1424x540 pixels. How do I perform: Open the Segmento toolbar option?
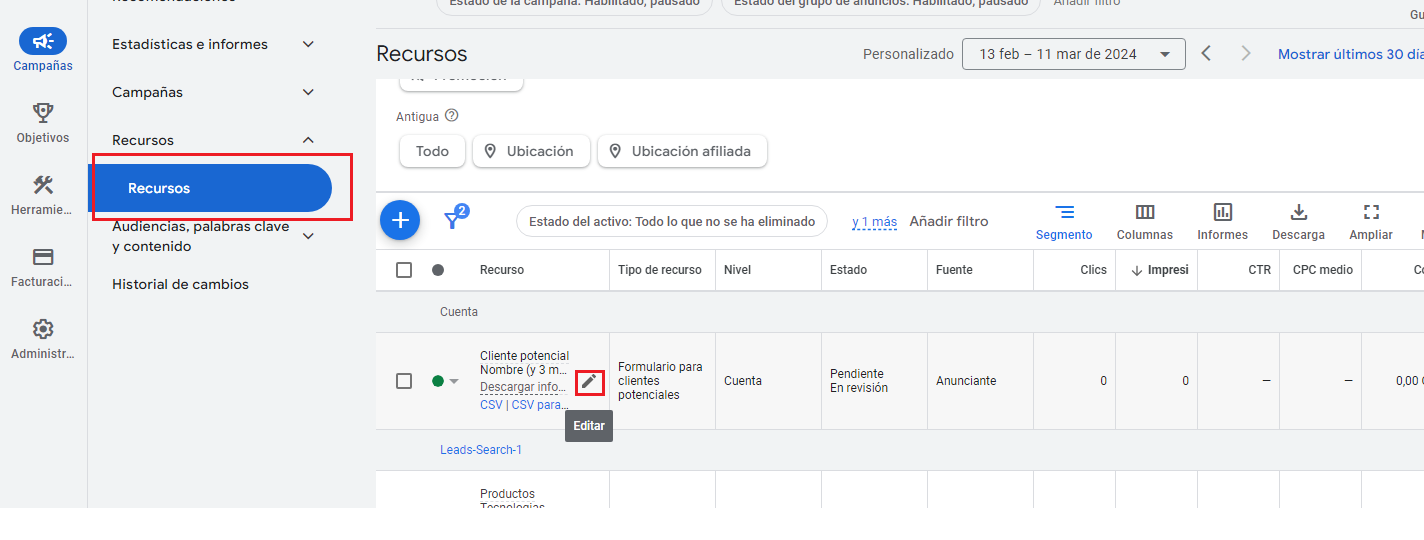coord(1064,221)
